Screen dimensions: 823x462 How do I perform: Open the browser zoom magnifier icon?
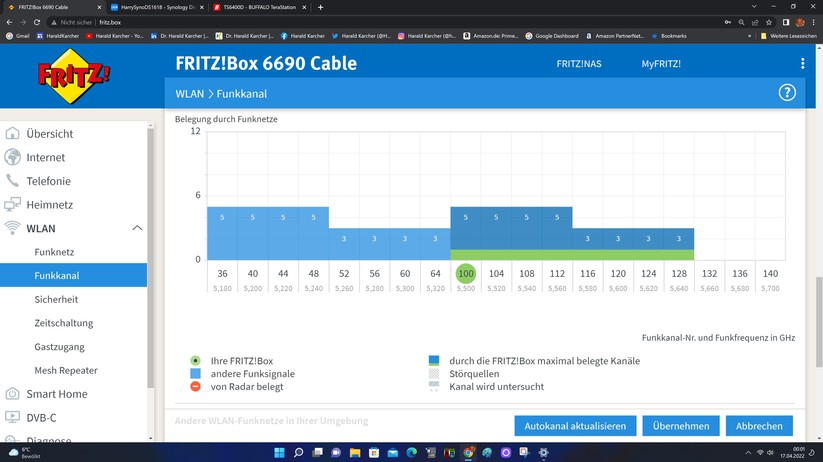(x=741, y=22)
